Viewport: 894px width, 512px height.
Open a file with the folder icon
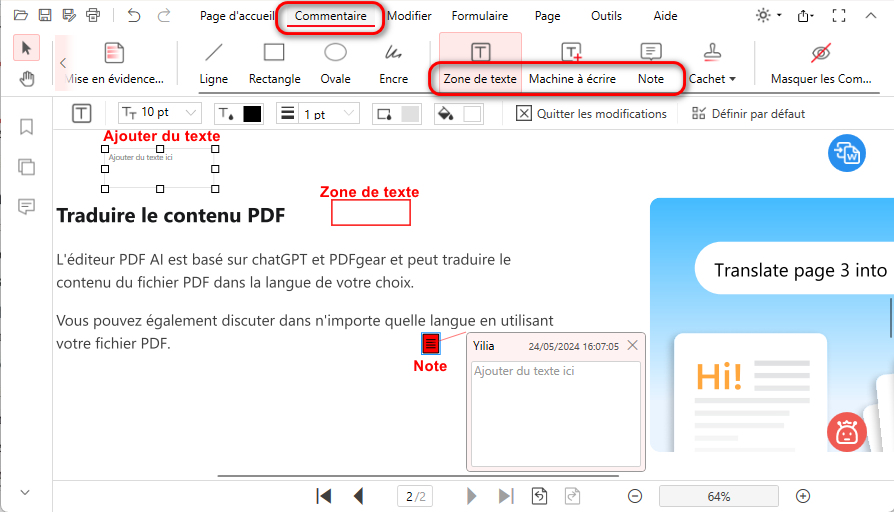click(x=21, y=15)
